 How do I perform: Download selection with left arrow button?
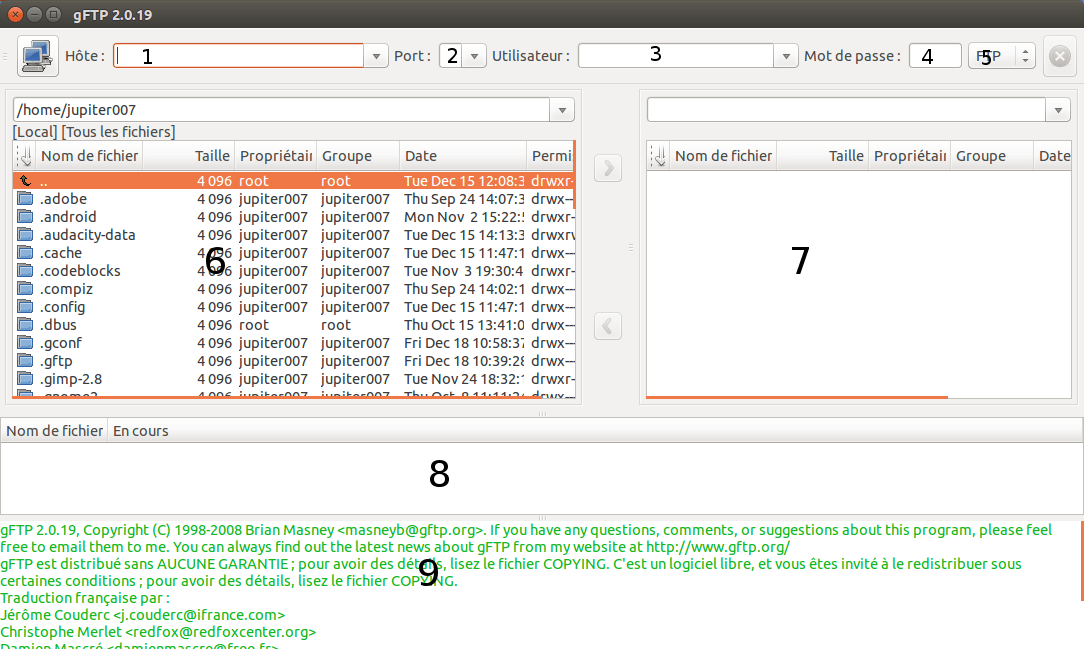(x=608, y=326)
